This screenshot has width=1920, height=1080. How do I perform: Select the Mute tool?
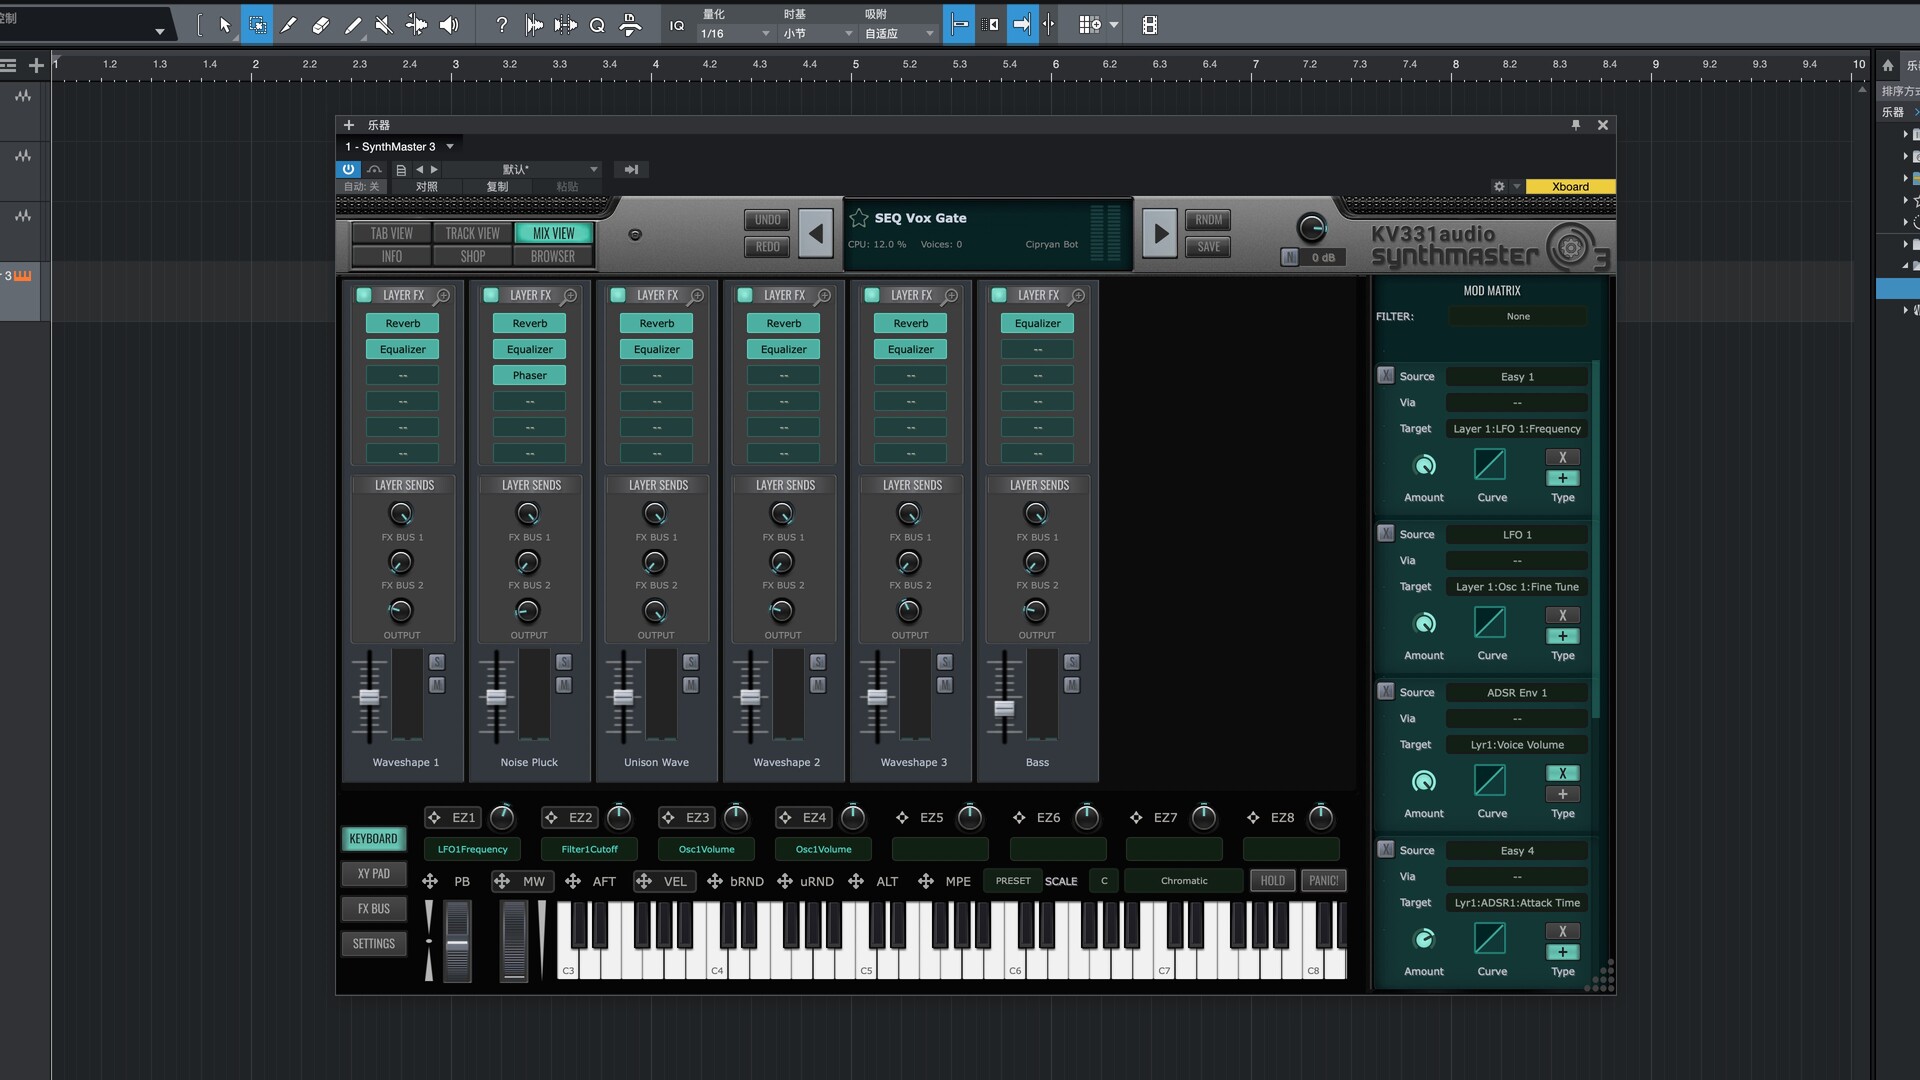pyautogui.click(x=384, y=25)
